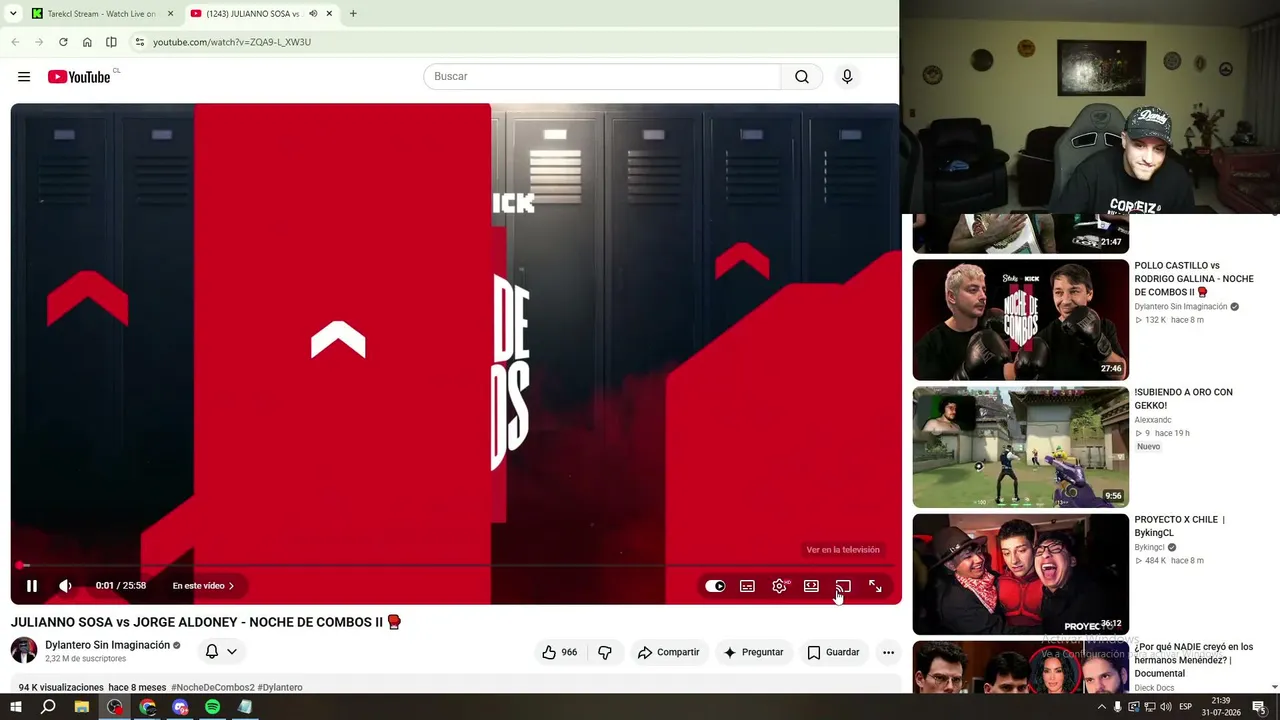
Task: Click the browser home button
Action: [x=87, y=42]
